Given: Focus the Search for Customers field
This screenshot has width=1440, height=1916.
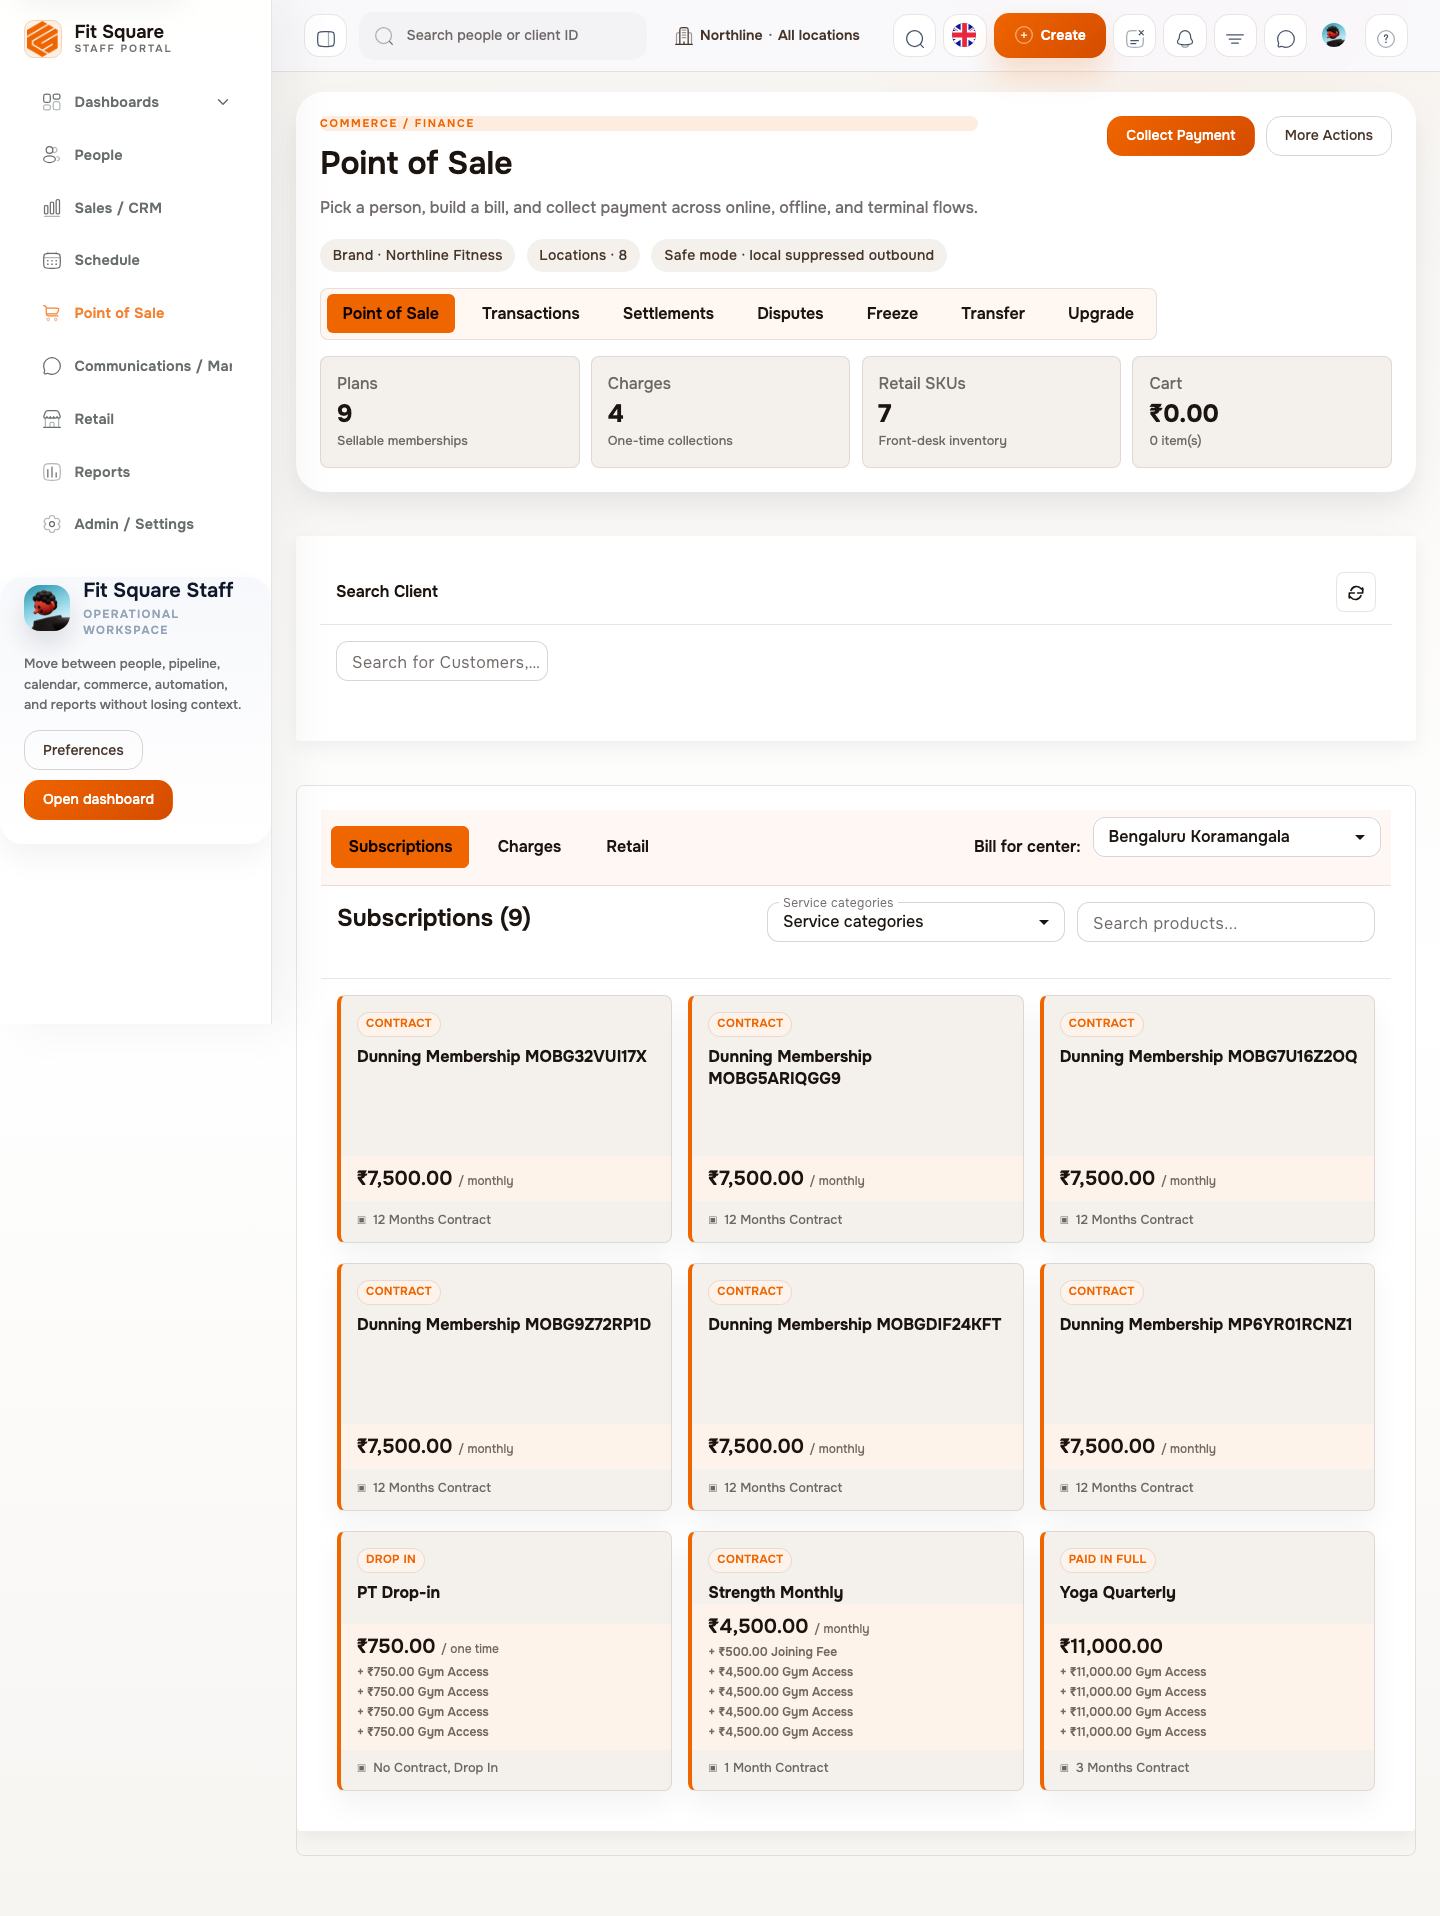Looking at the screenshot, I should 442,662.
